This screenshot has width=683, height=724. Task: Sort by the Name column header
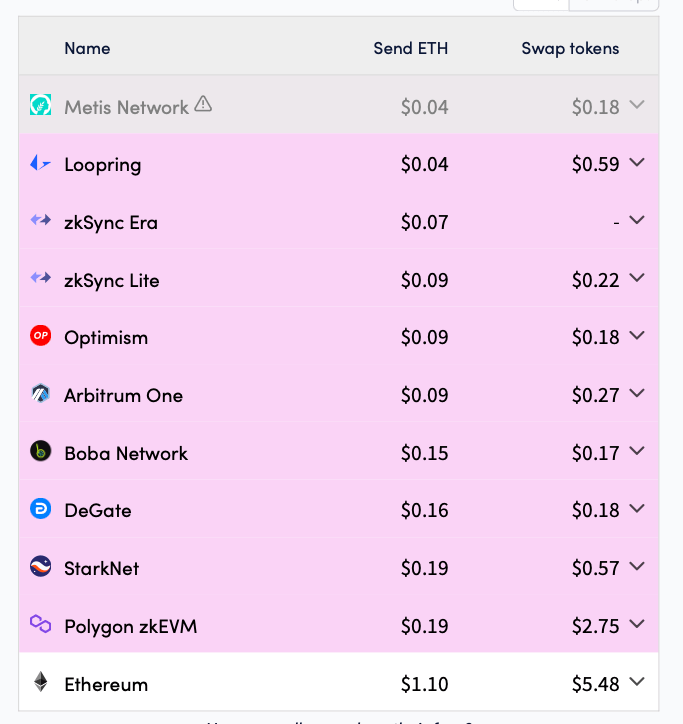coord(87,48)
